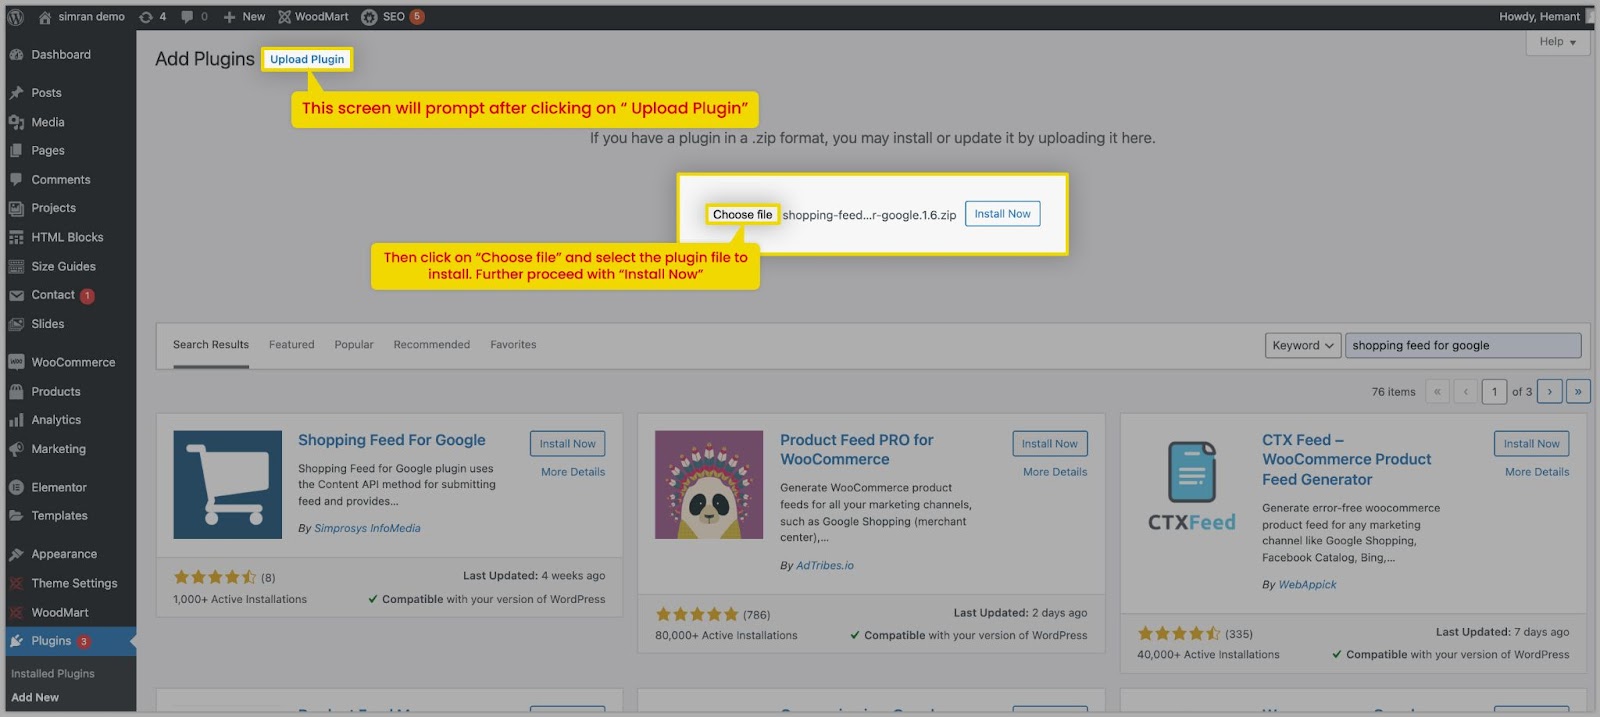The image size is (1600, 717).
Task: Open More Details for Shopping Feed For Google
Action: pos(573,472)
